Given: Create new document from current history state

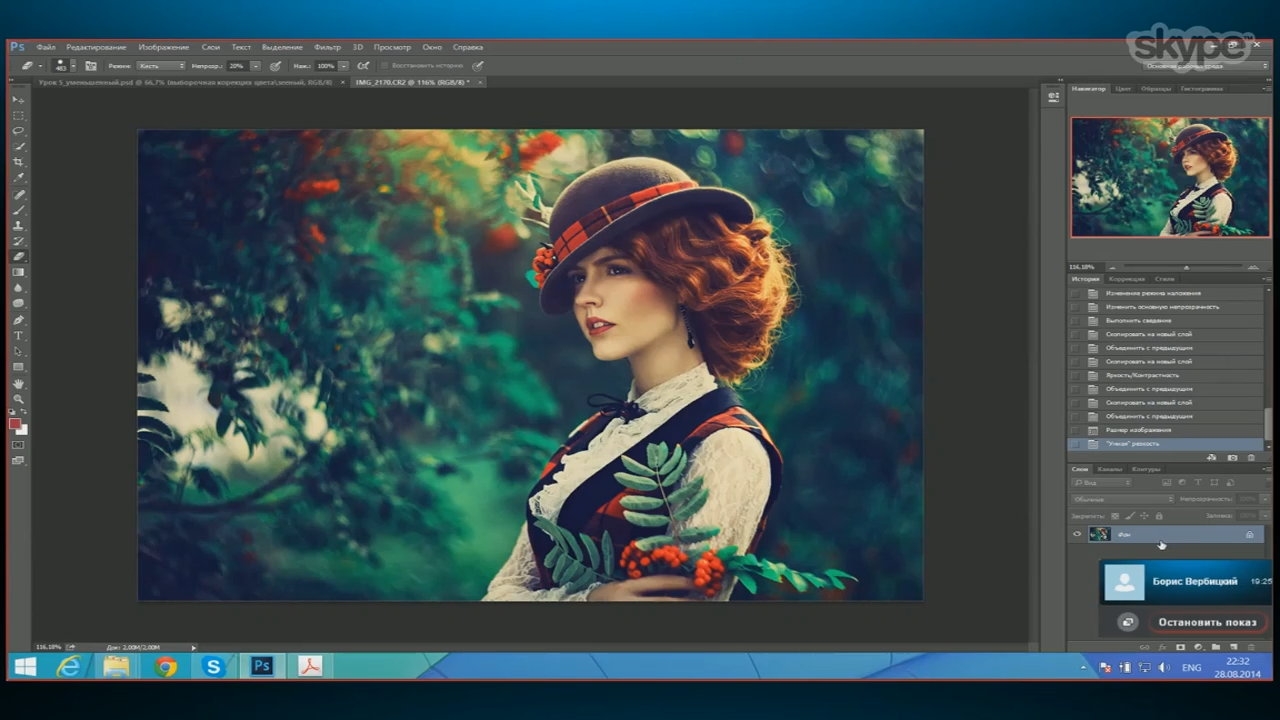Looking at the screenshot, I should click(1212, 457).
